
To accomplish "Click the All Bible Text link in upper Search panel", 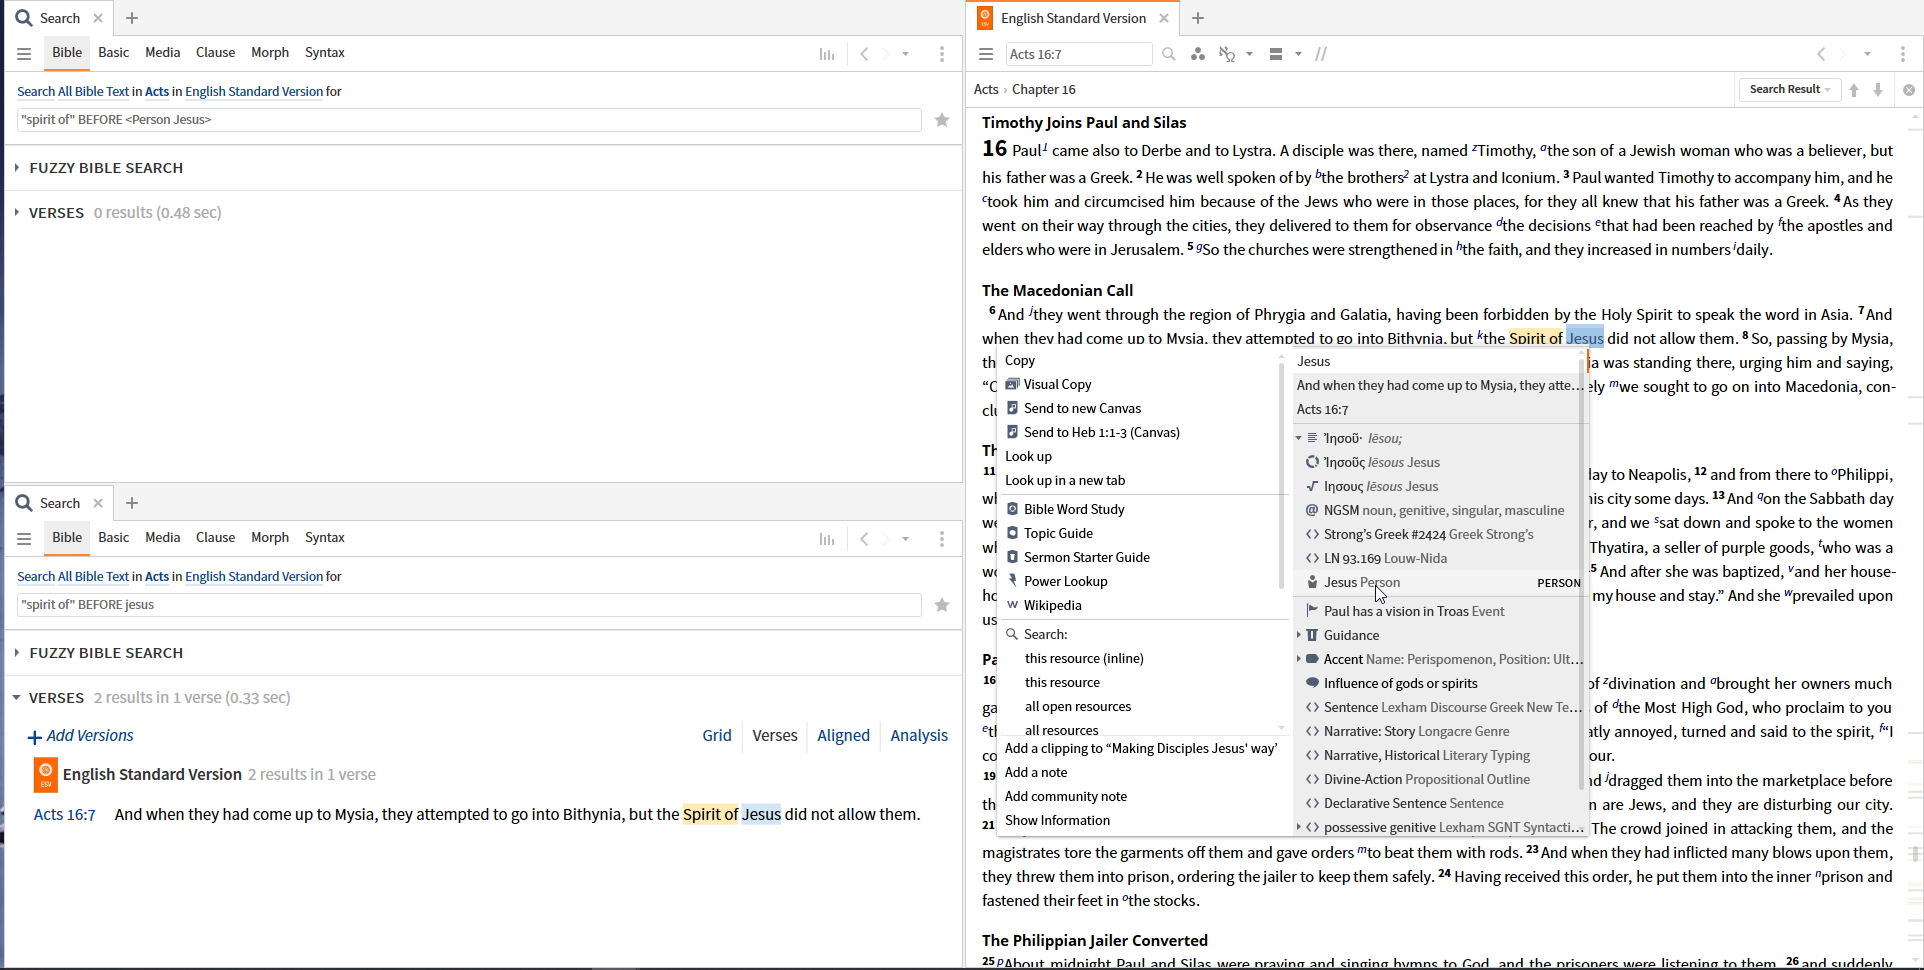I will click(x=94, y=92).
